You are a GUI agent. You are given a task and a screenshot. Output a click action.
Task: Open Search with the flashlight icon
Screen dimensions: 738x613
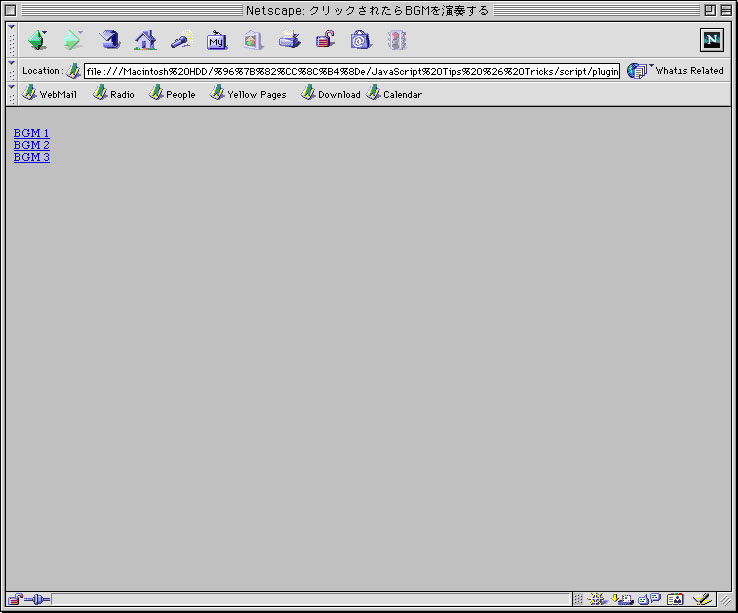181,40
